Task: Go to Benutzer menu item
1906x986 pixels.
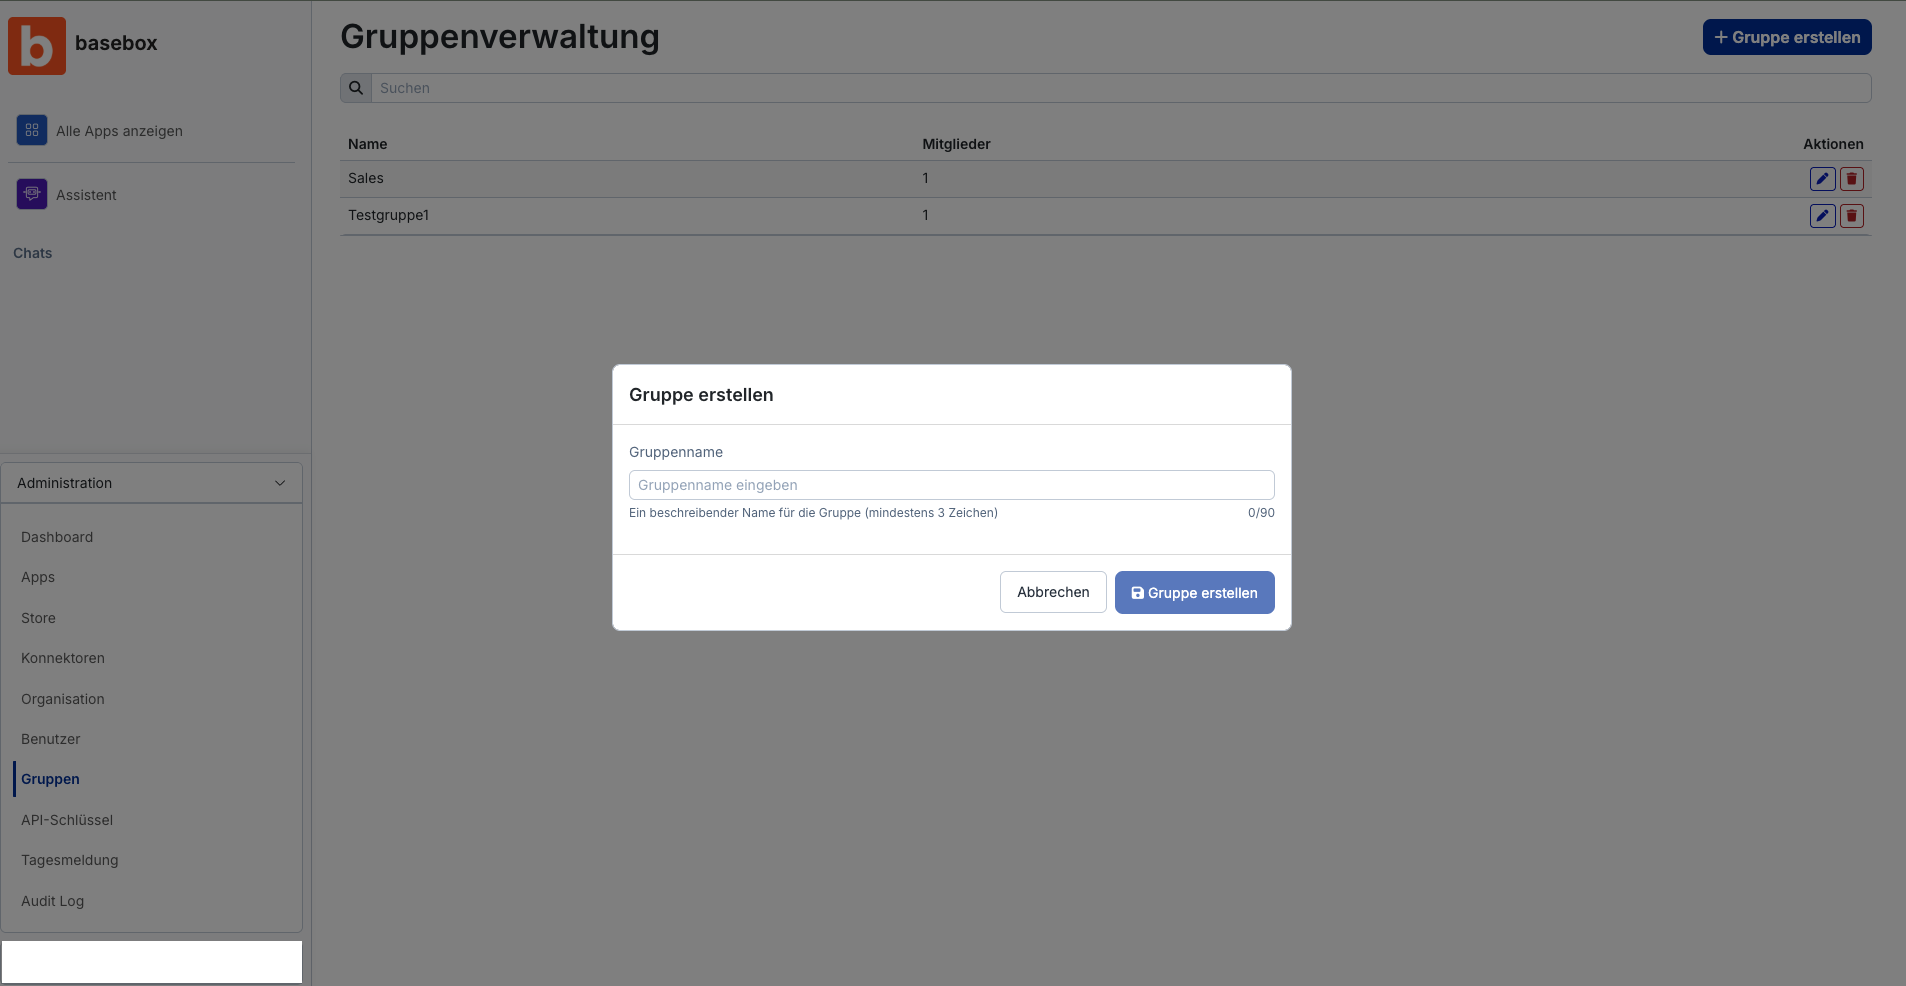Action: pos(51,739)
